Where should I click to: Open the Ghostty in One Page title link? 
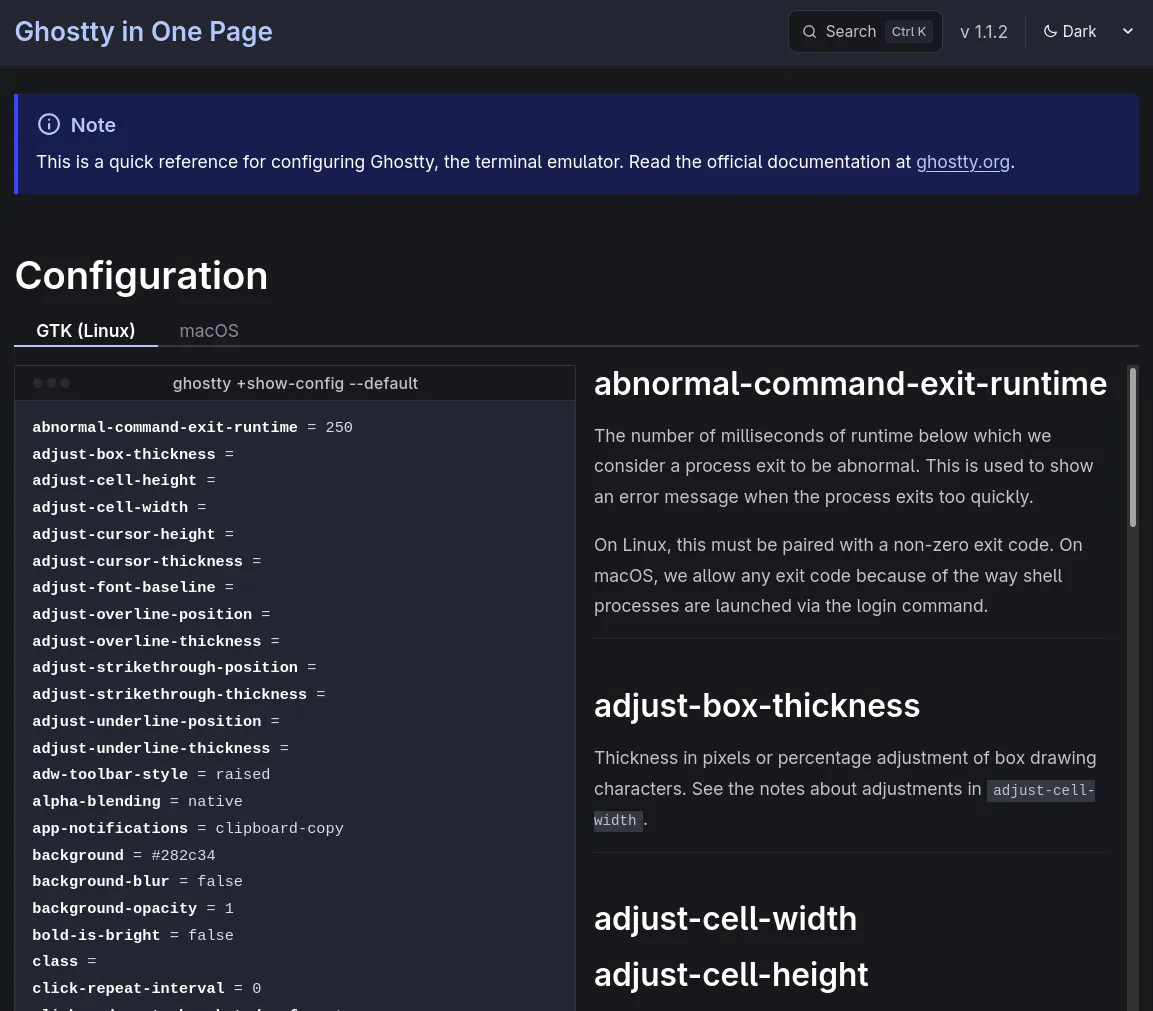point(143,32)
